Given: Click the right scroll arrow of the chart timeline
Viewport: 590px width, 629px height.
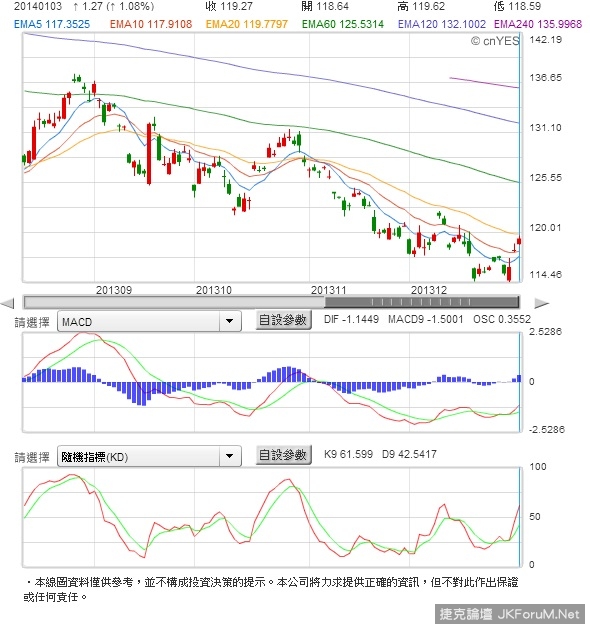Looking at the screenshot, I should [542, 303].
